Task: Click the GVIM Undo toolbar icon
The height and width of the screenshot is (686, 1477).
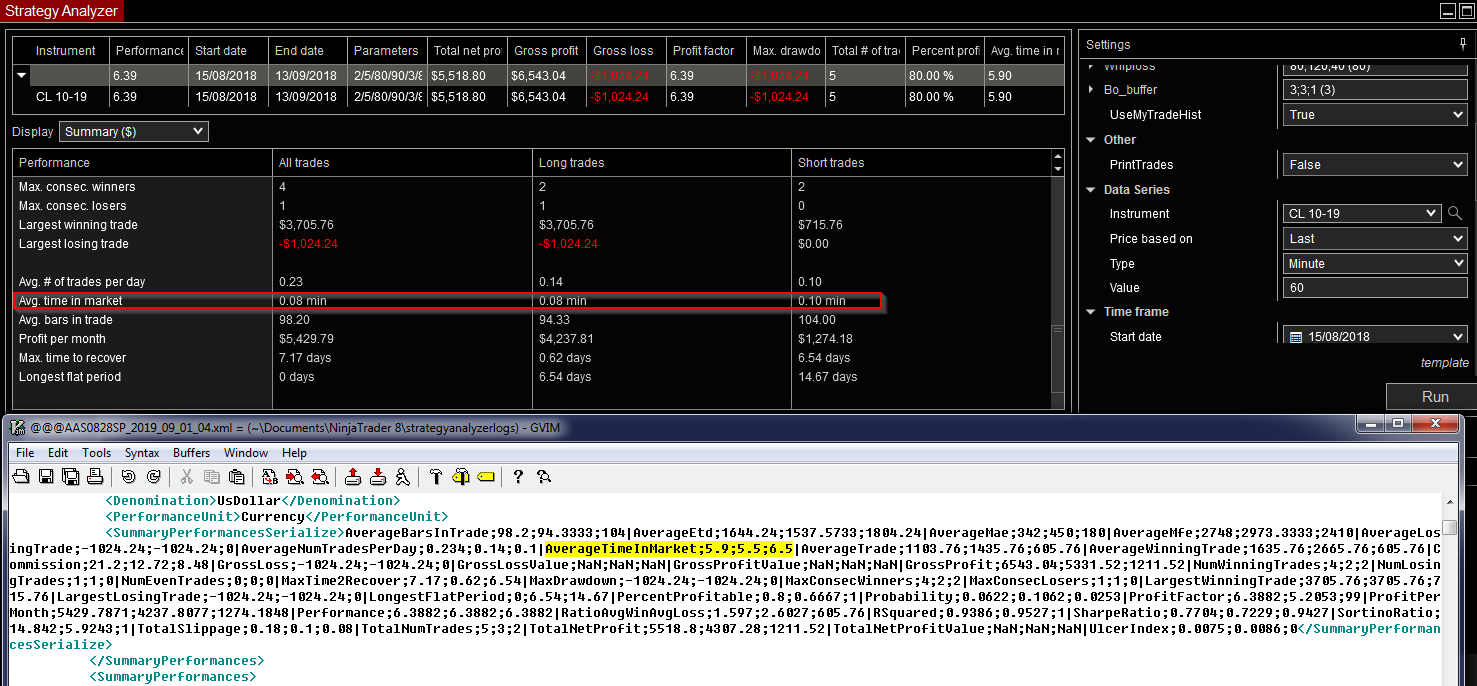Action: (x=128, y=477)
